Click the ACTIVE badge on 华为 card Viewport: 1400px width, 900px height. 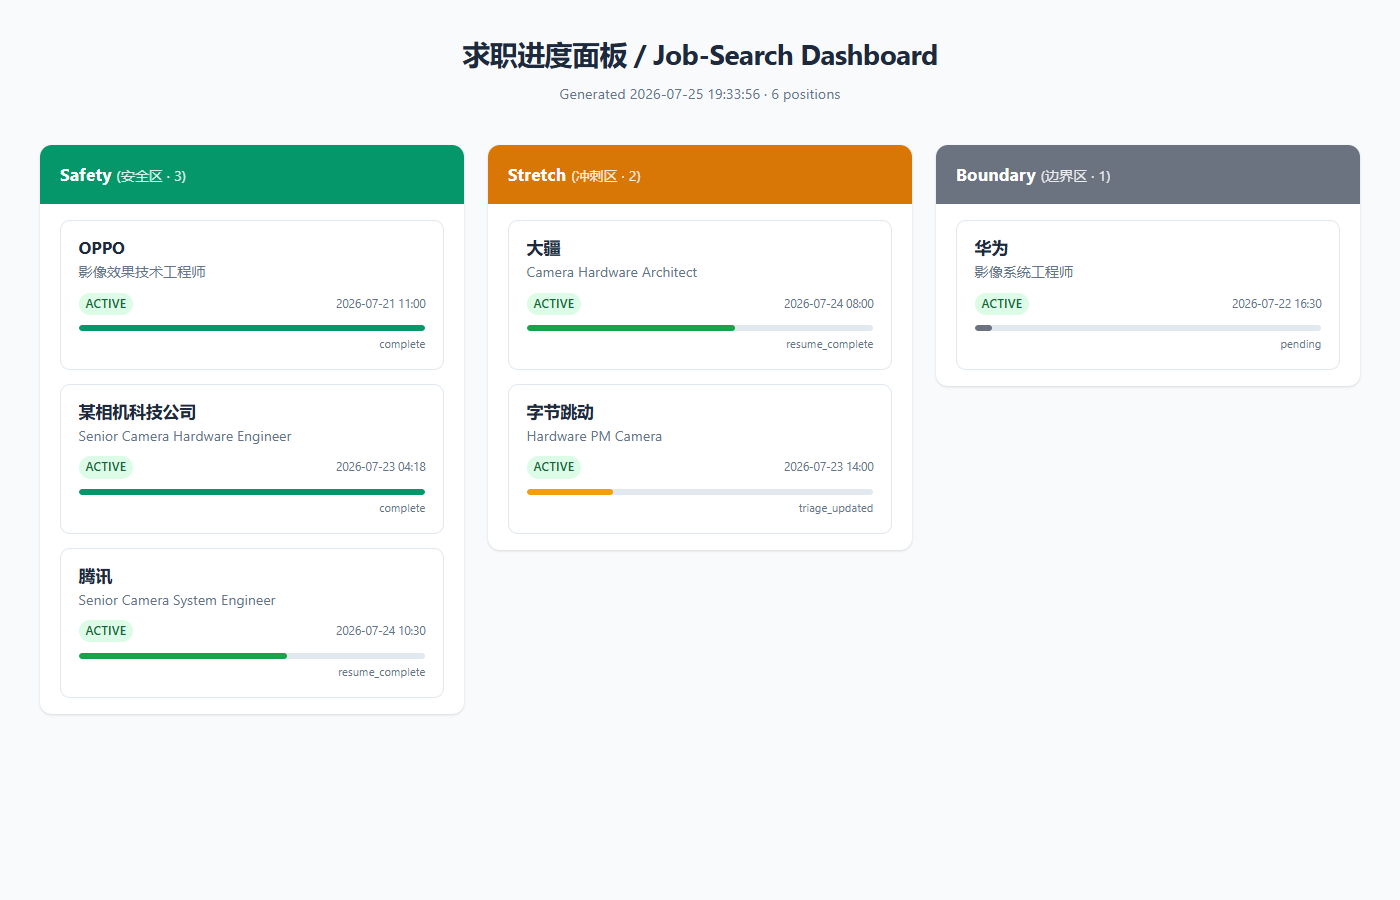click(x=1002, y=304)
